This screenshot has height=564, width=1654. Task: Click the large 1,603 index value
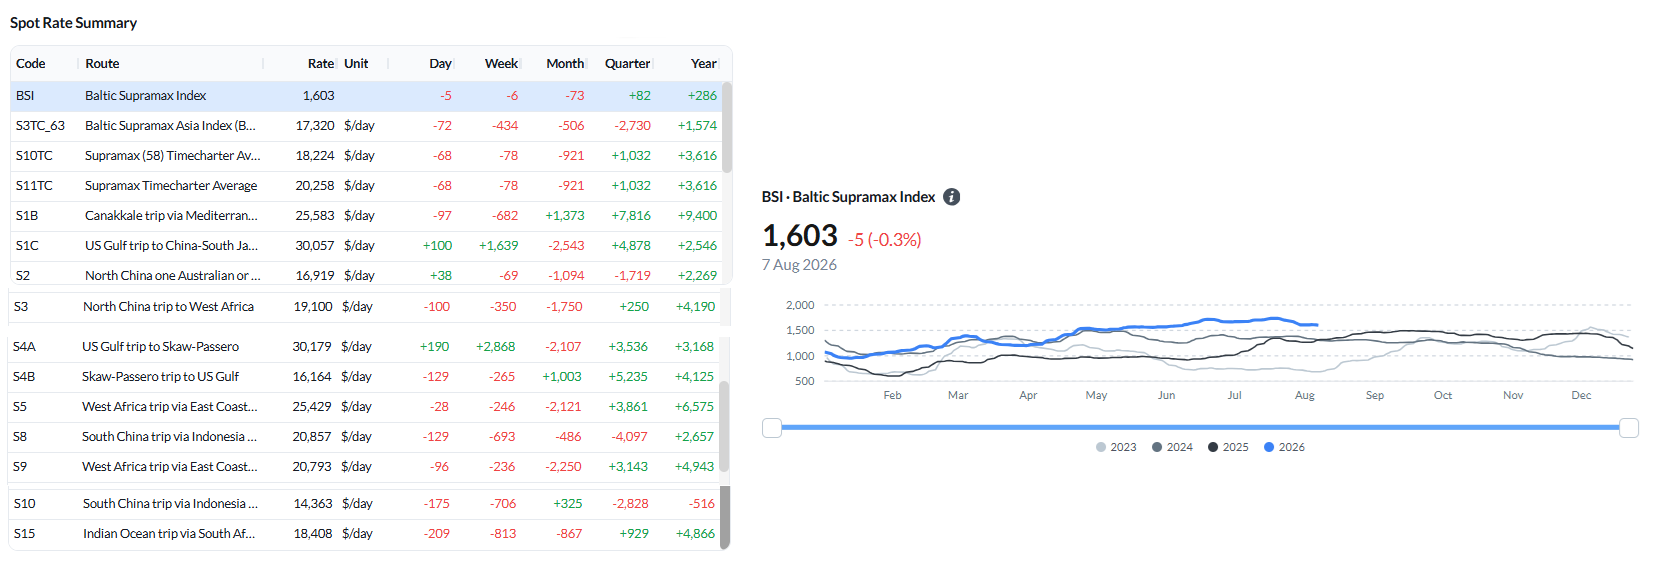point(800,236)
